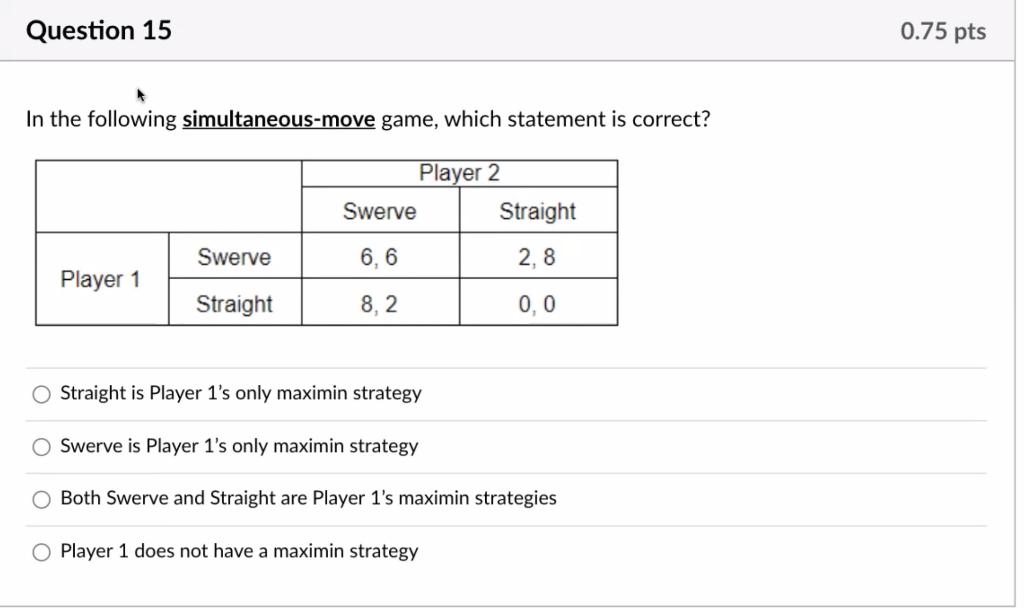The image size is (1024, 608).
Task: Click Player 2's Swerve column header
Action: coord(380,210)
